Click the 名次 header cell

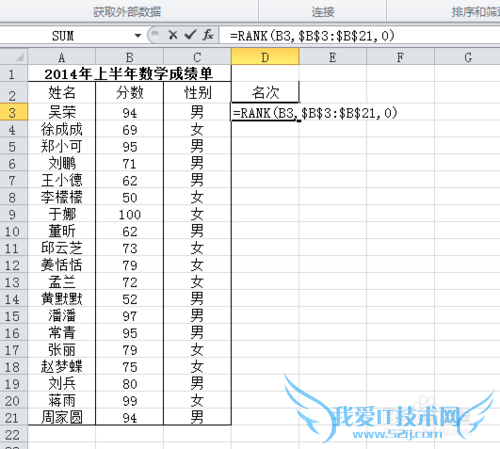(265, 93)
